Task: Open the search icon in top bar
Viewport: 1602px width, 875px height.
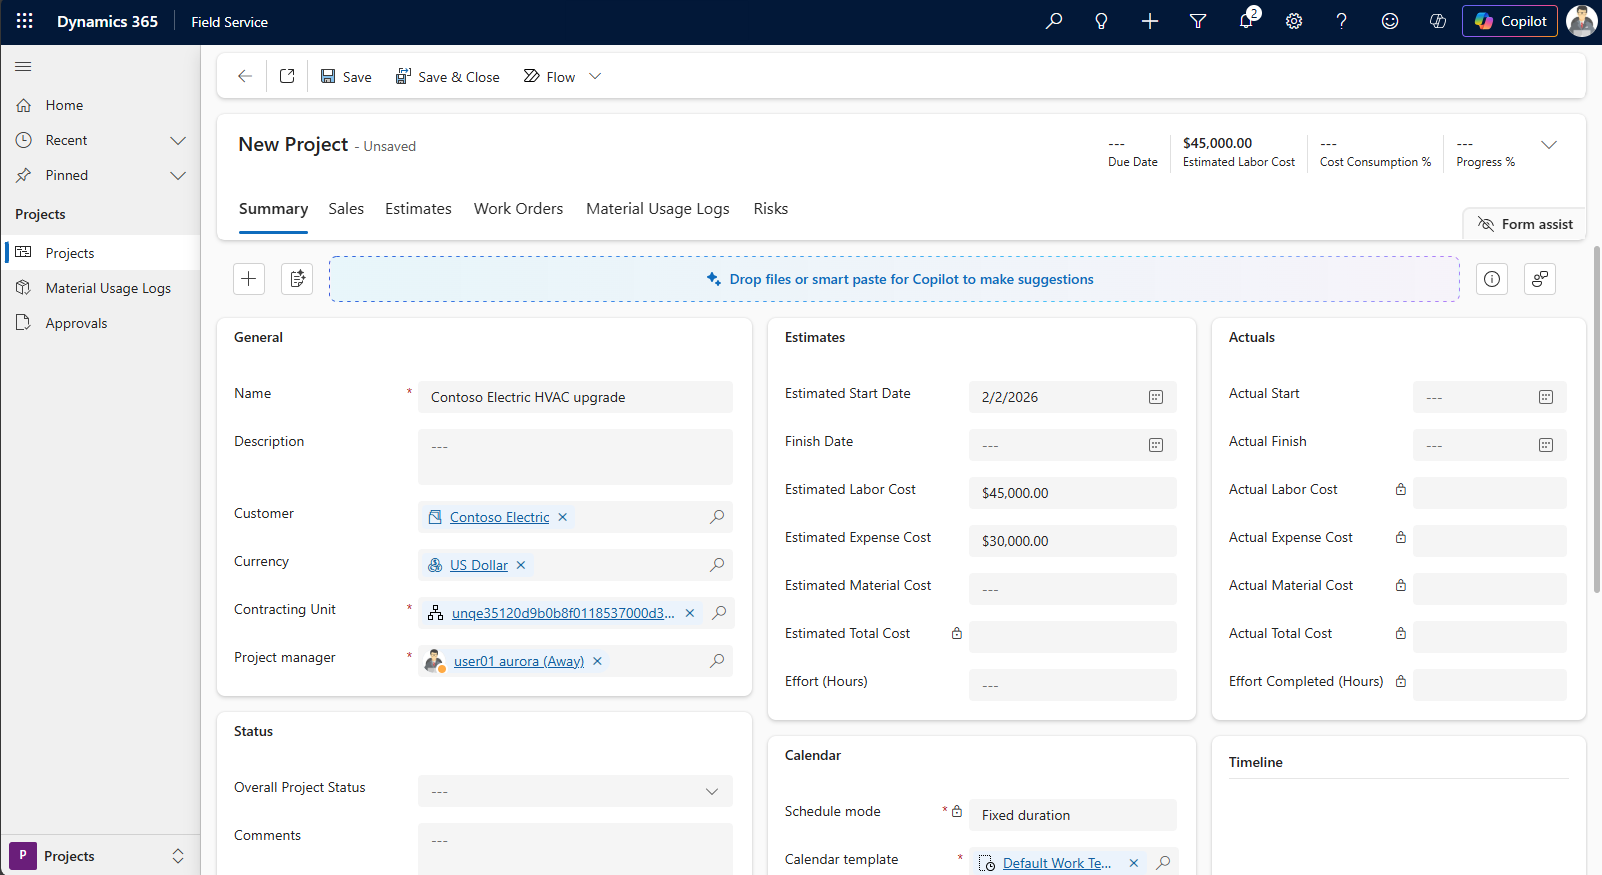Action: (1054, 21)
